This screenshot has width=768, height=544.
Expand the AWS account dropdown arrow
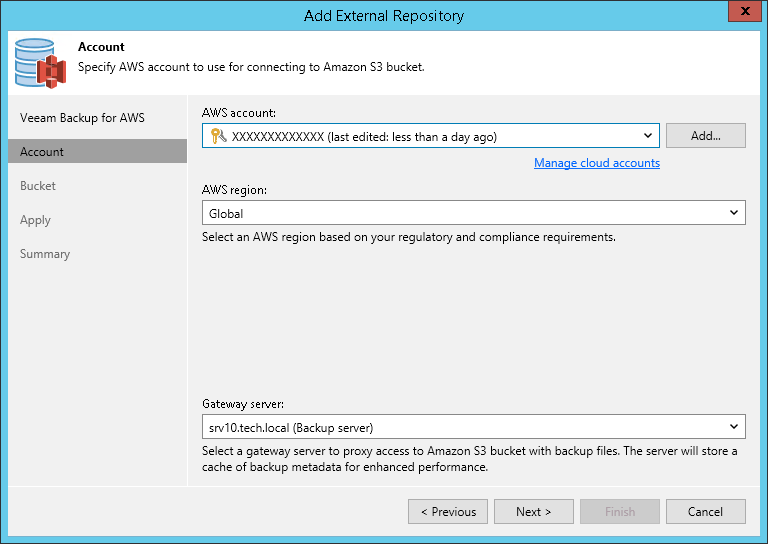[x=648, y=136]
